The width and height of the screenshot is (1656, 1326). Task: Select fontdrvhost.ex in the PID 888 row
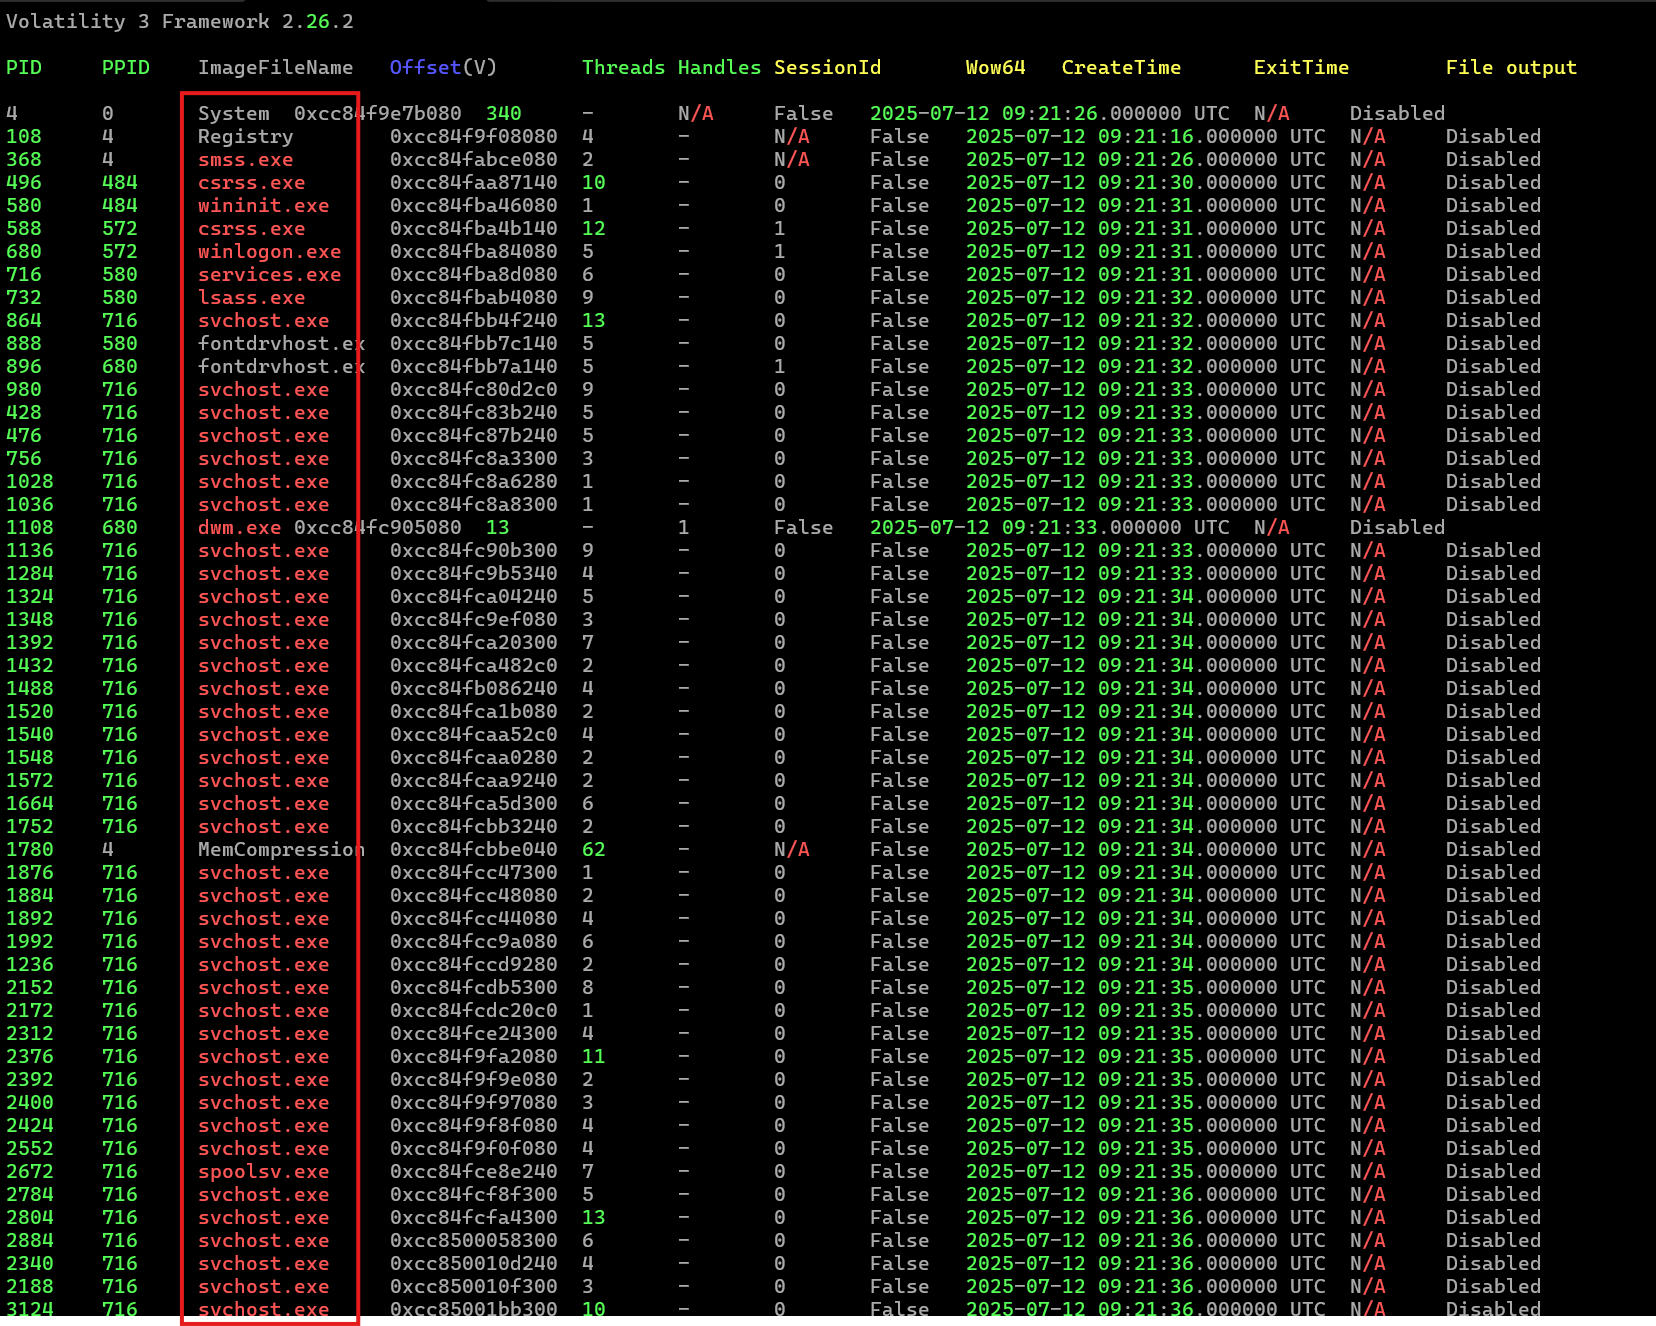pos(281,343)
